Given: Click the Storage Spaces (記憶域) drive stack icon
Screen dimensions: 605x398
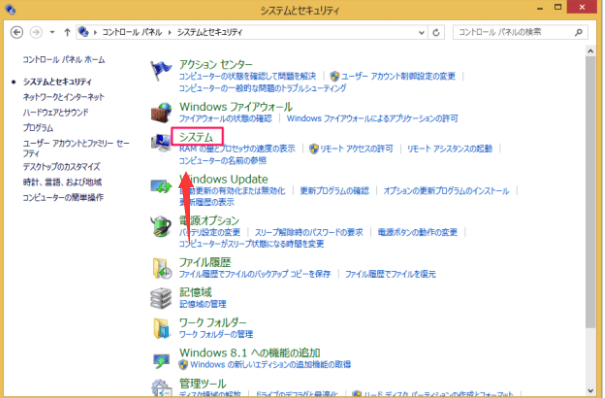Looking at the screenshot, I should pyautogui.click(x=161, y=298).
